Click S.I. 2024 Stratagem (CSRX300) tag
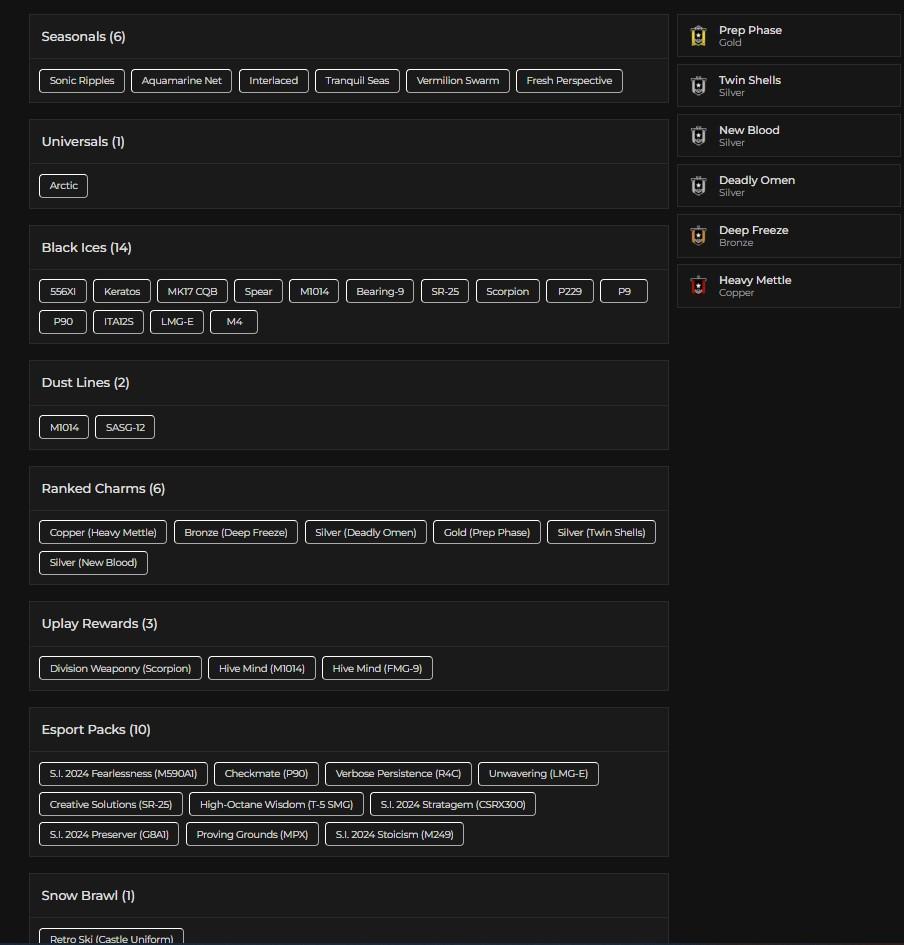 pyautogui.click(x=452, y=805)
